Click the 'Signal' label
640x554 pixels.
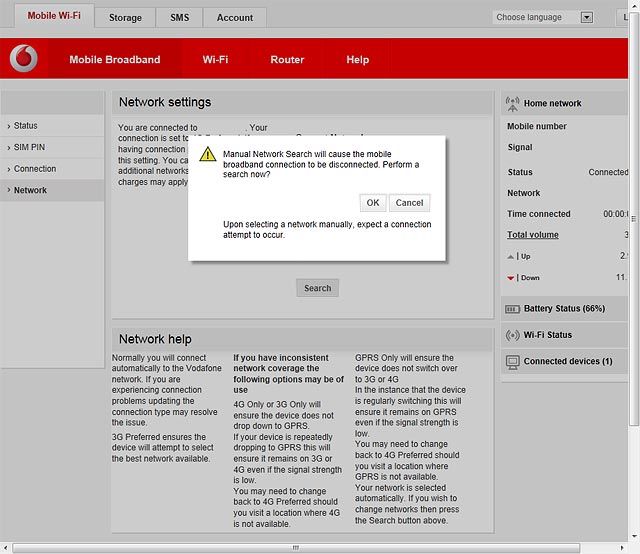tap(520, 147)
